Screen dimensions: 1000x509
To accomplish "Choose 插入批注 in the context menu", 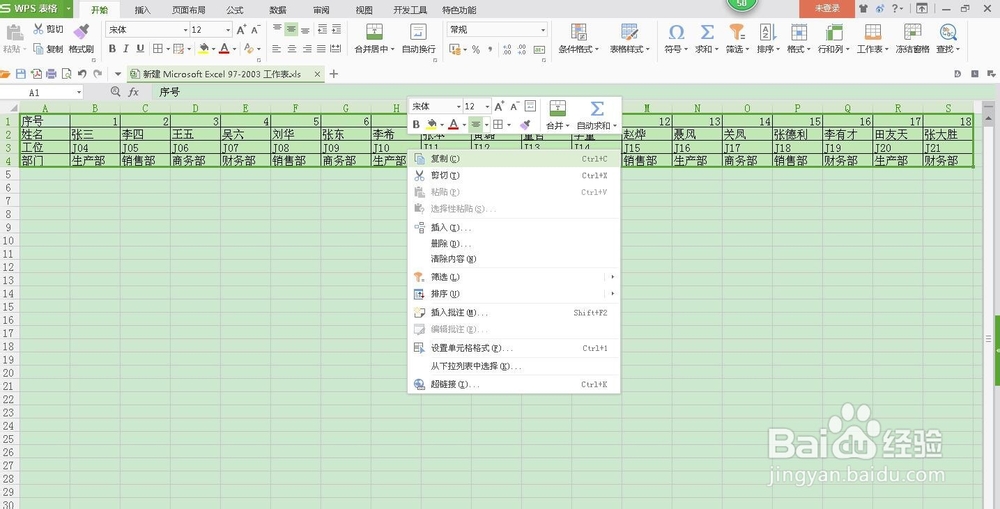I will click(514, 313).
